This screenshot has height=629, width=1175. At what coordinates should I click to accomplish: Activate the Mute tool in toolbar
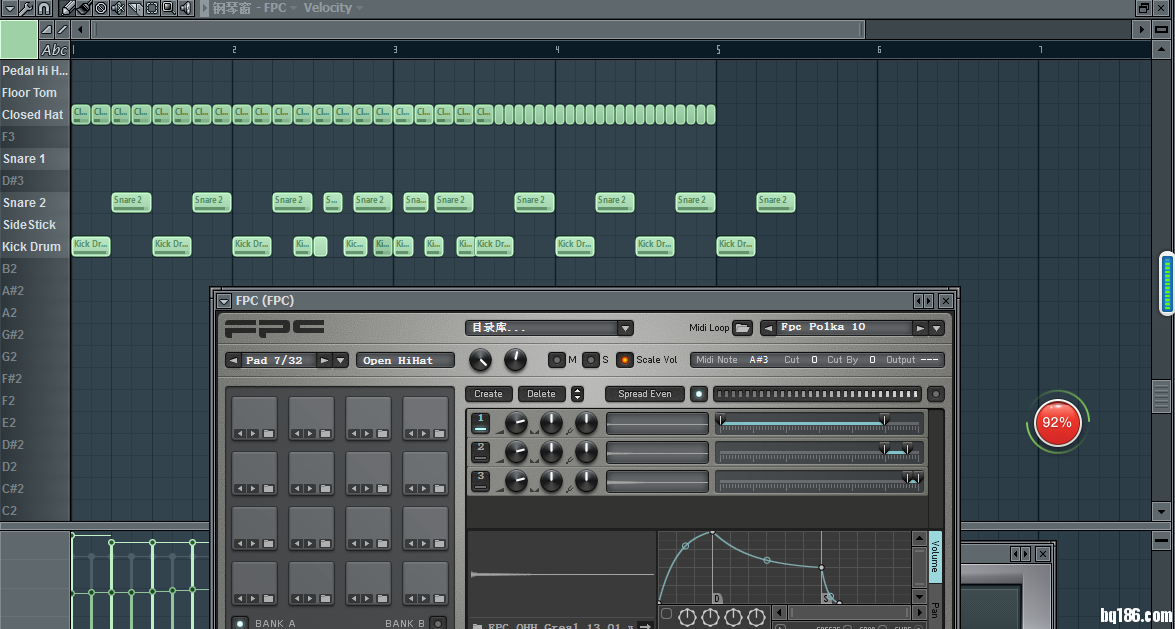click(x=118, y=8)
